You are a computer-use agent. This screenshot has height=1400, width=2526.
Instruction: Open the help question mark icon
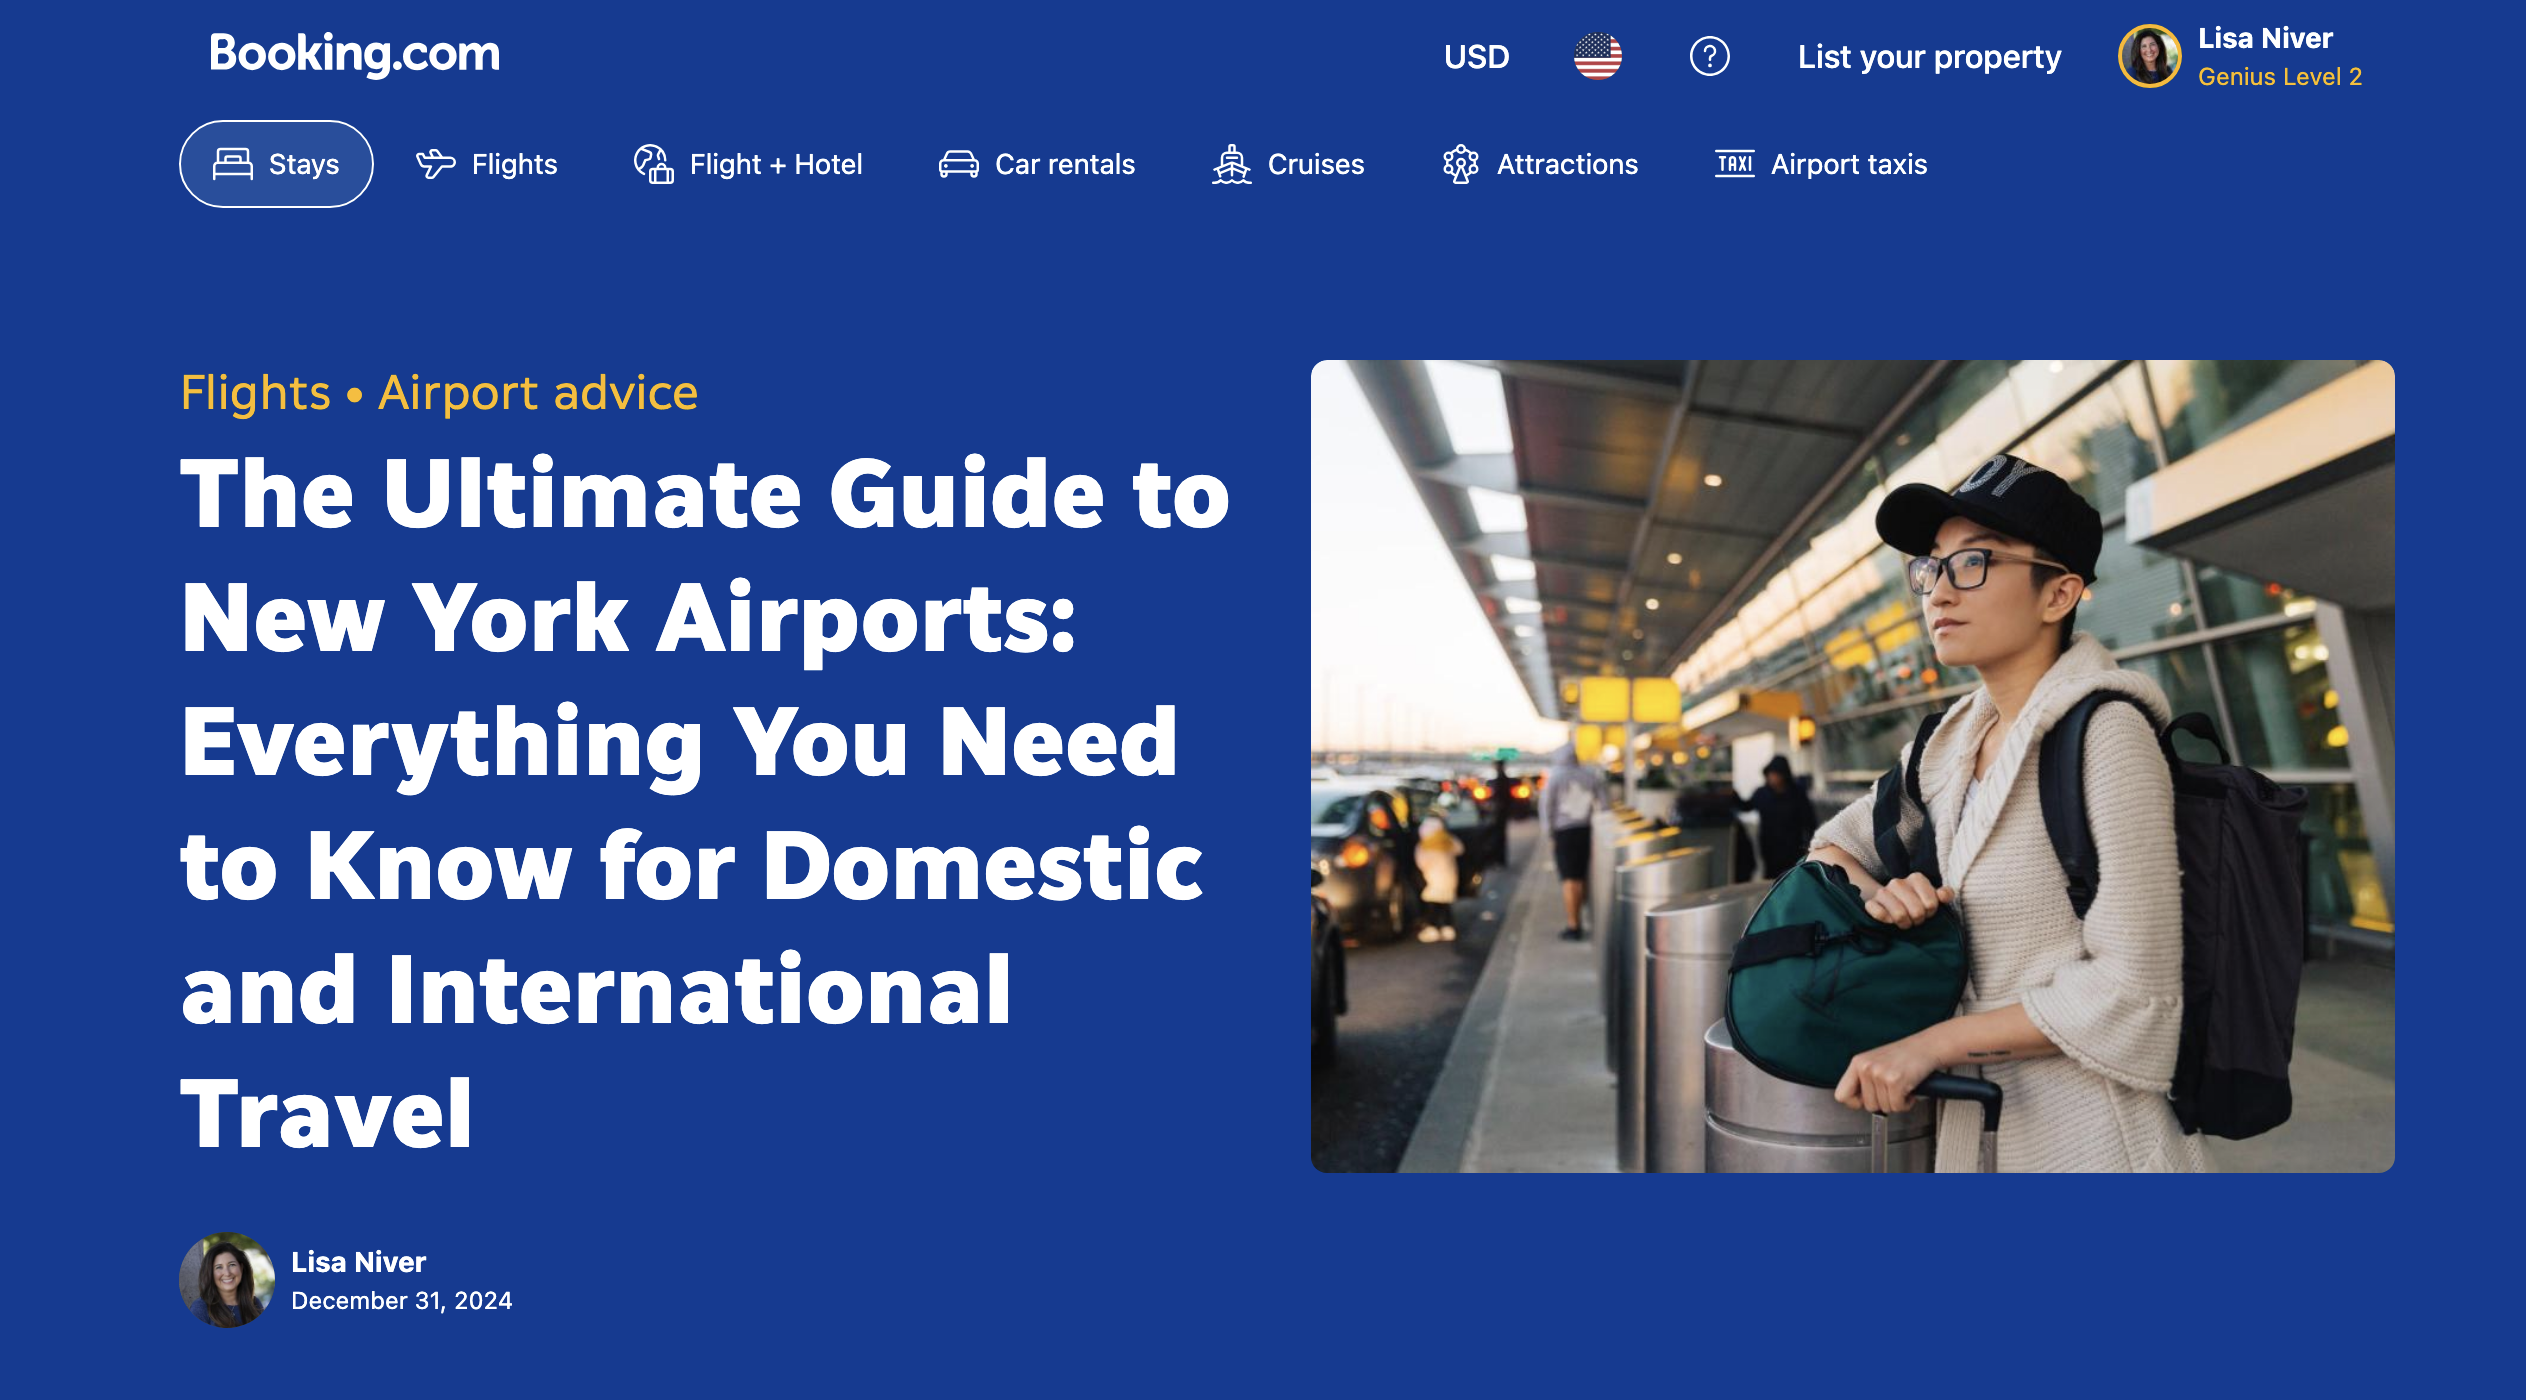1709,56
